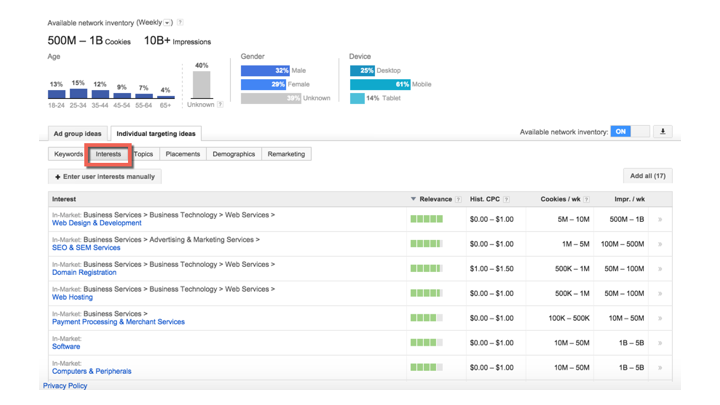
Task: Open Computers & Peripherals link
Action: pos(92,371)
